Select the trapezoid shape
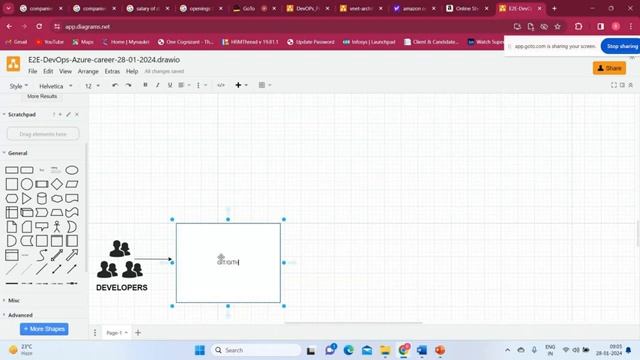This screenshot has width=640, height=360. (57, 212)
